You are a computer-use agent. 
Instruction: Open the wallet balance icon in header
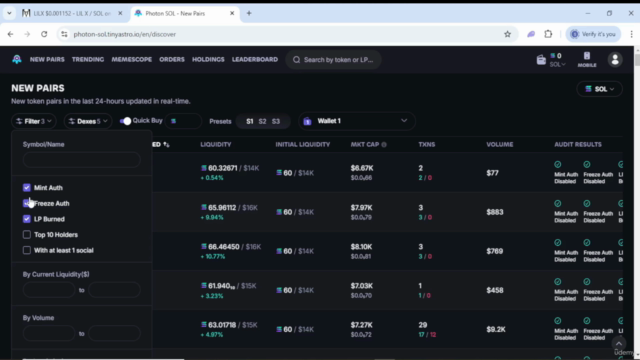(x=541, y=60)
